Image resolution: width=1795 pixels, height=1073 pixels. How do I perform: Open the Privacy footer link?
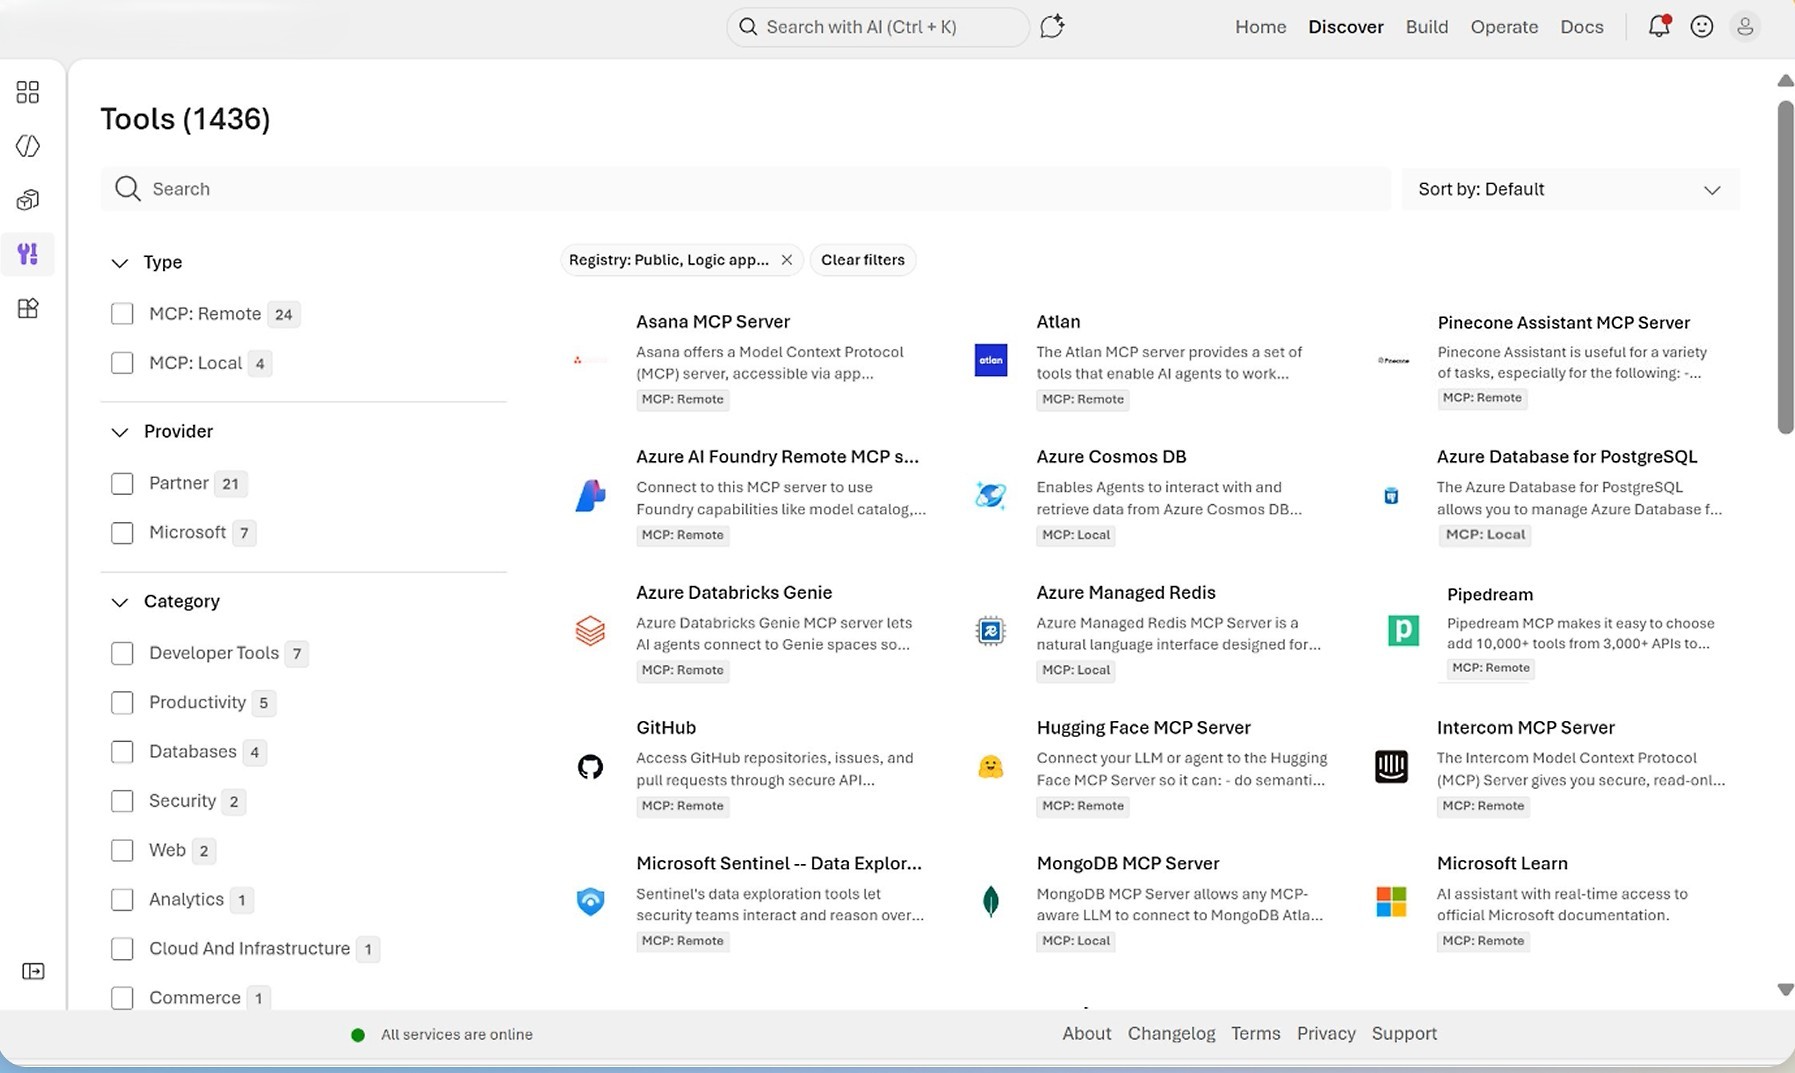point(1326,1034)
